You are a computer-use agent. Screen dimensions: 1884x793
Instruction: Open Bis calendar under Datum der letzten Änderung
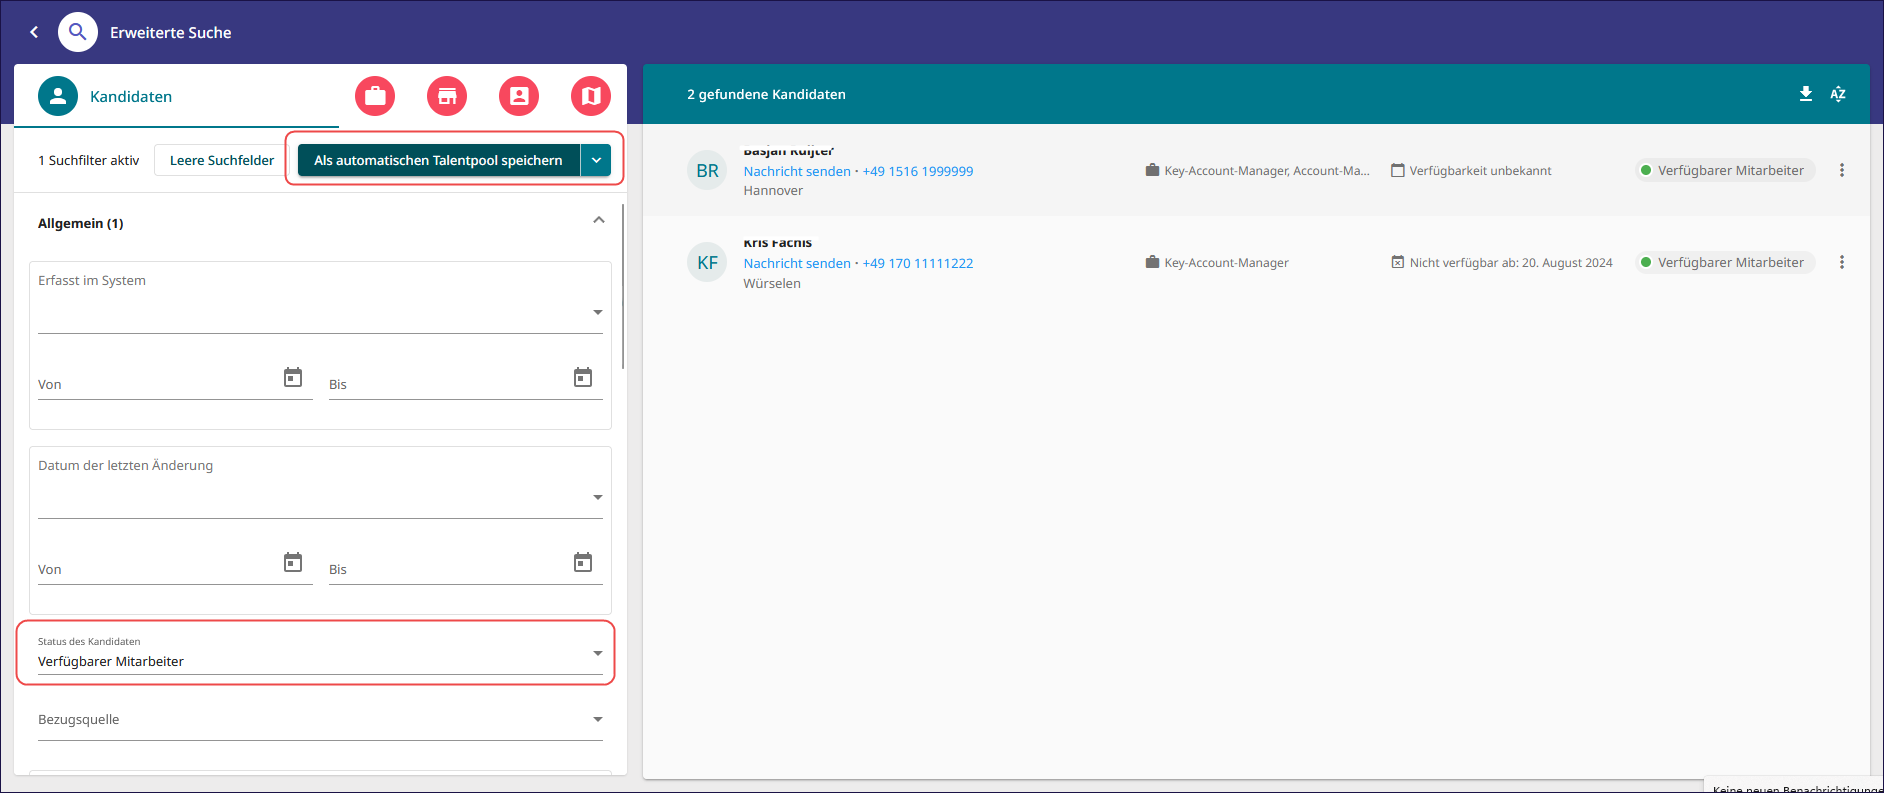(583, 562)
